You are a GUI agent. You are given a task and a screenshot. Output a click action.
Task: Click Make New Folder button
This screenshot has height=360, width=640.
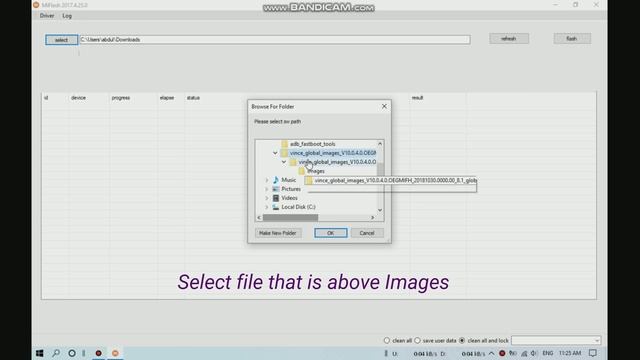pyautogui.click(x=278, y=233)
